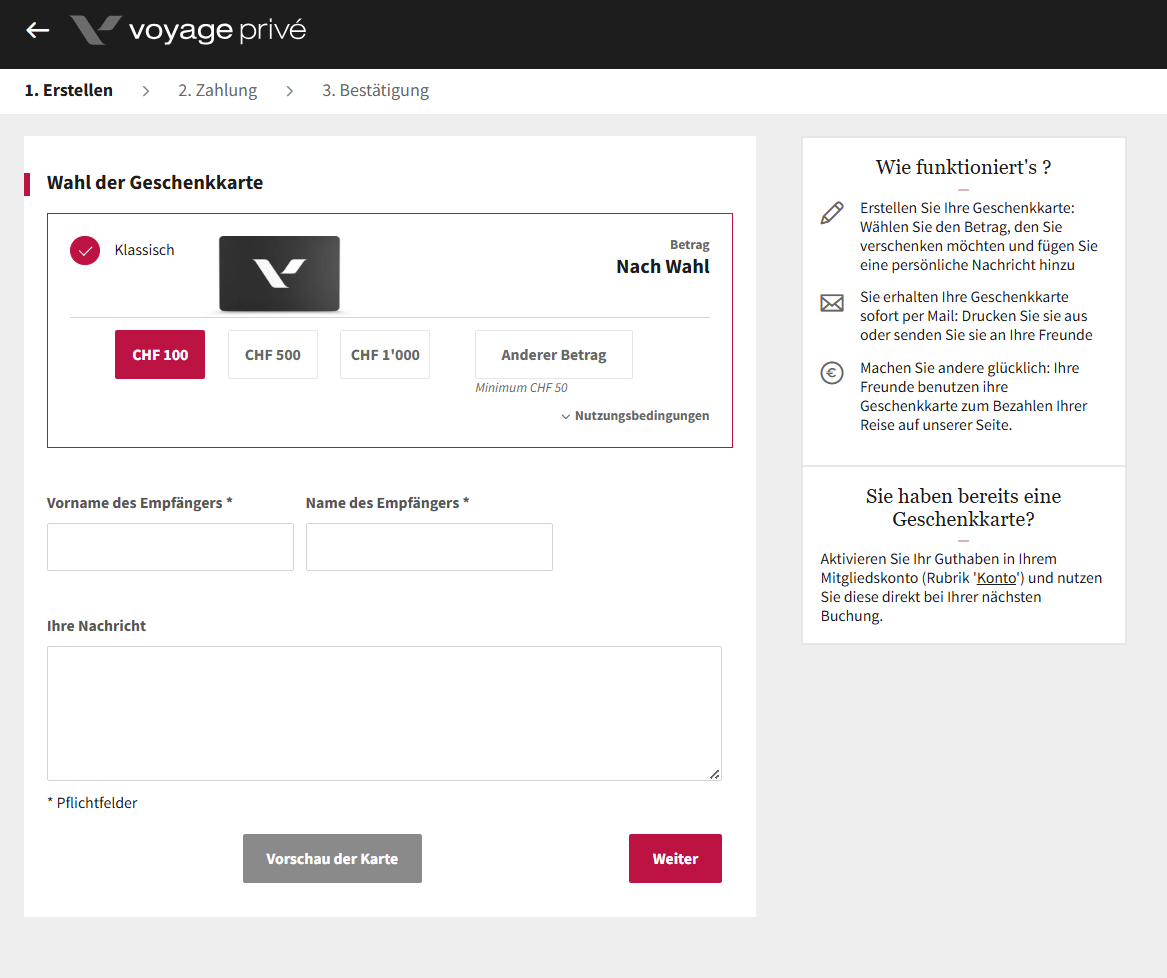1167x978 pixels.
Task: Go to step 2. Zahlung
Action: point(217,91)
